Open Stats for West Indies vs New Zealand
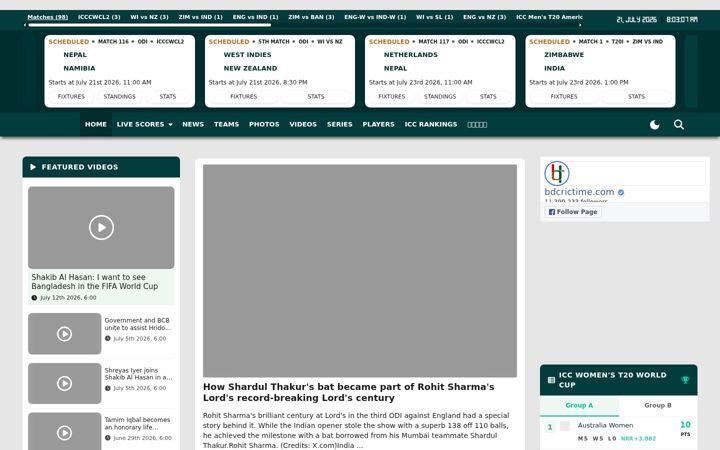 coord(316,96)
